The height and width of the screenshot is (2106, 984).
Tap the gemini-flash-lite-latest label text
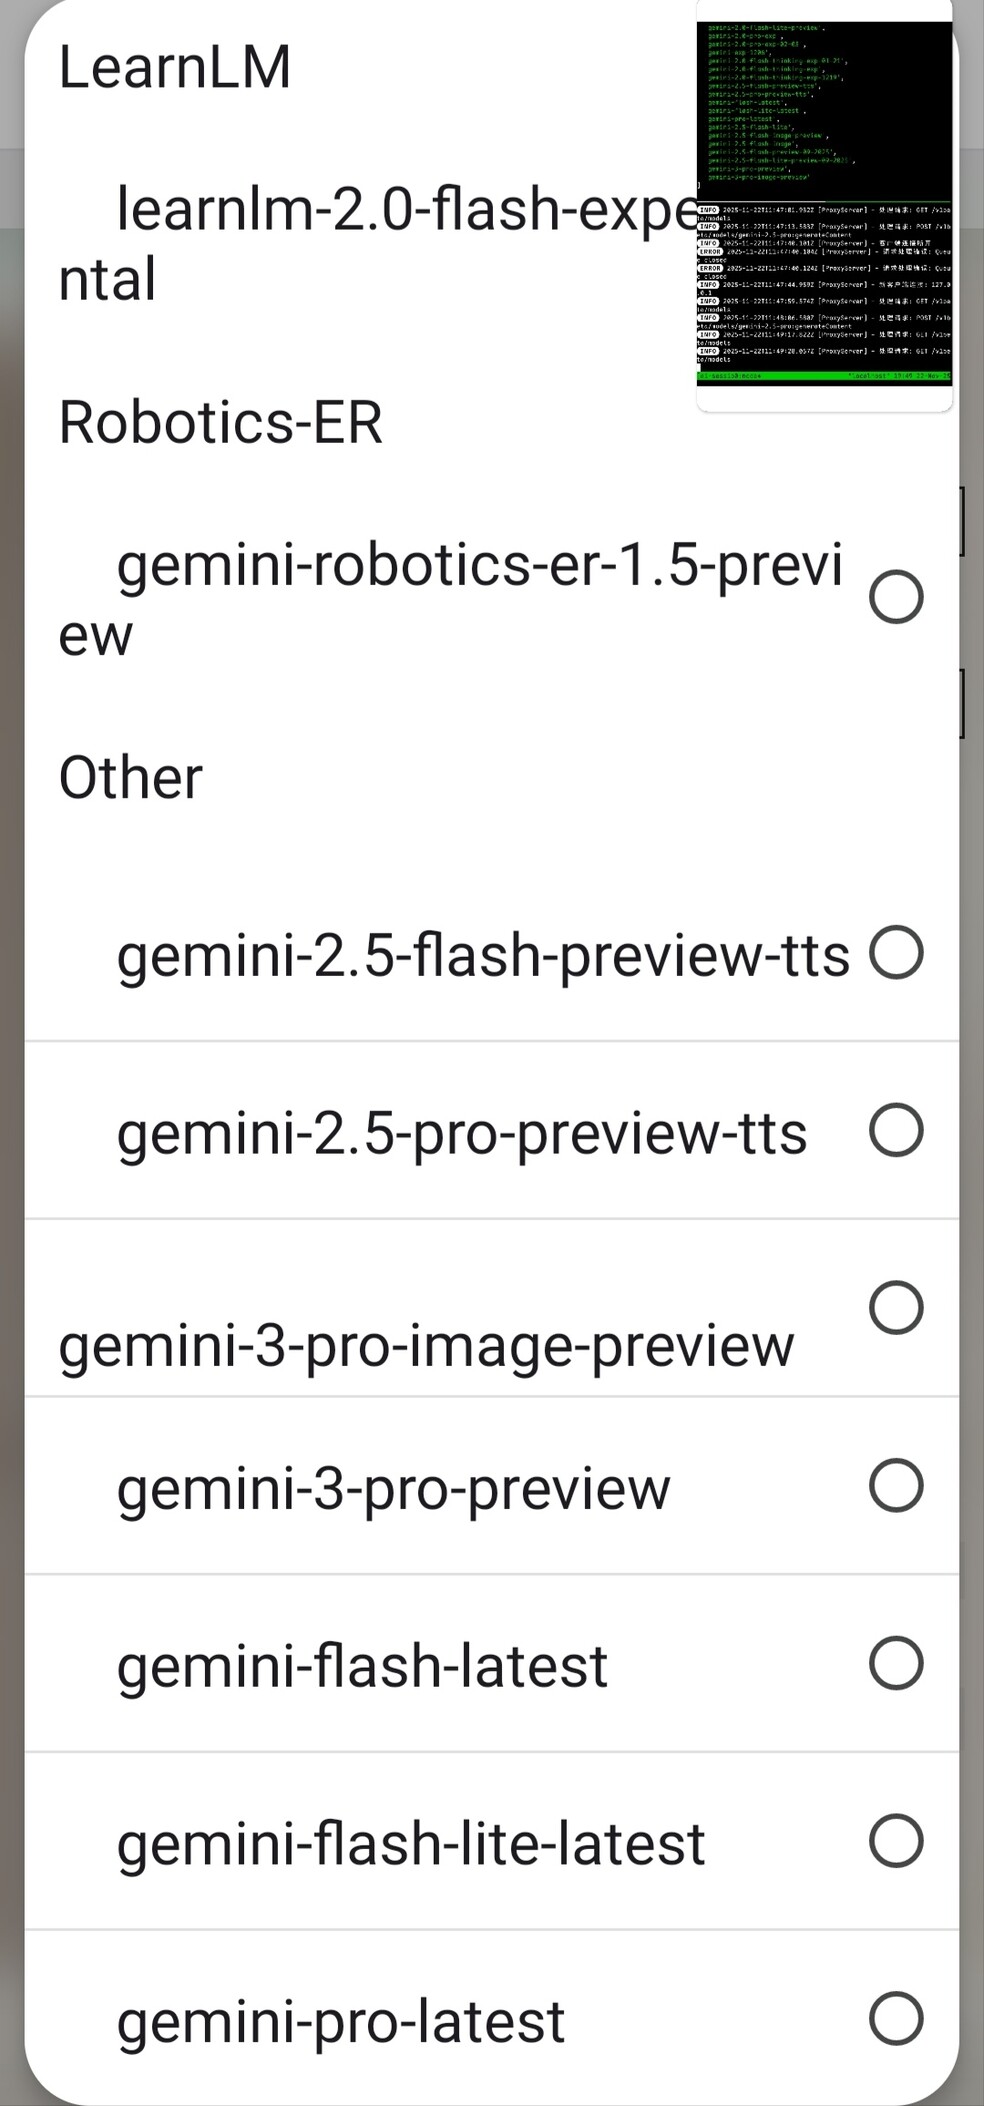(411, 1844)
